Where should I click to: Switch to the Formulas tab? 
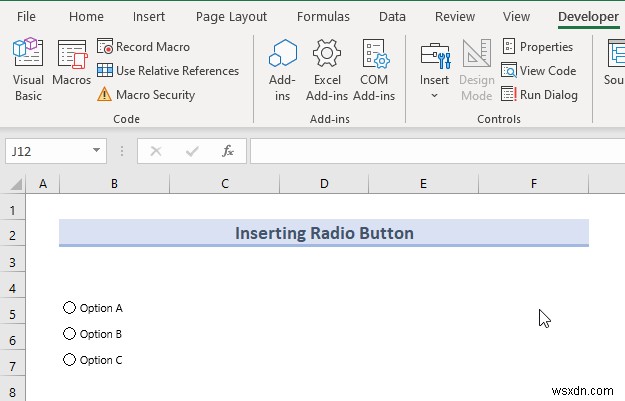[323, 17]
